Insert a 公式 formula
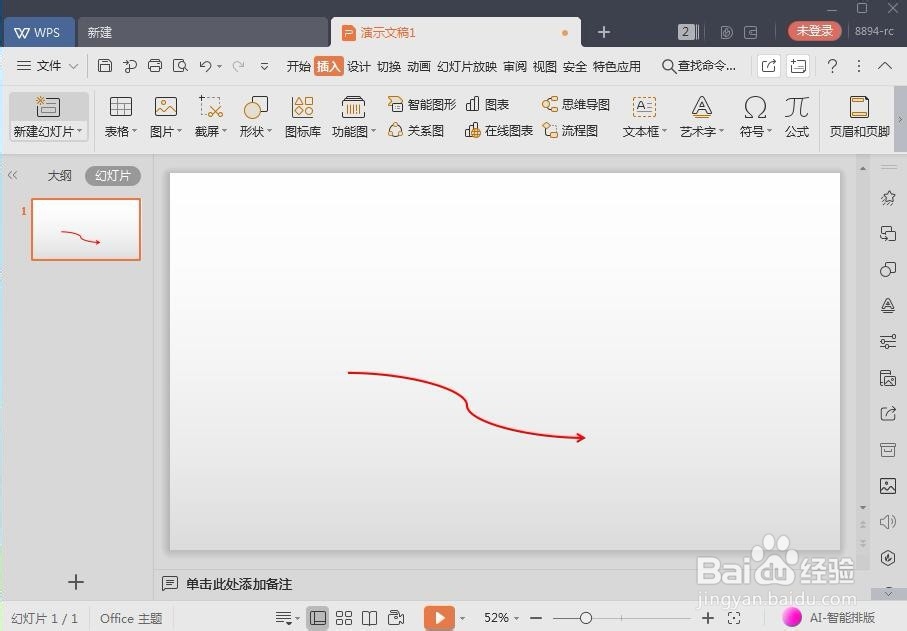 pos(797,117)
